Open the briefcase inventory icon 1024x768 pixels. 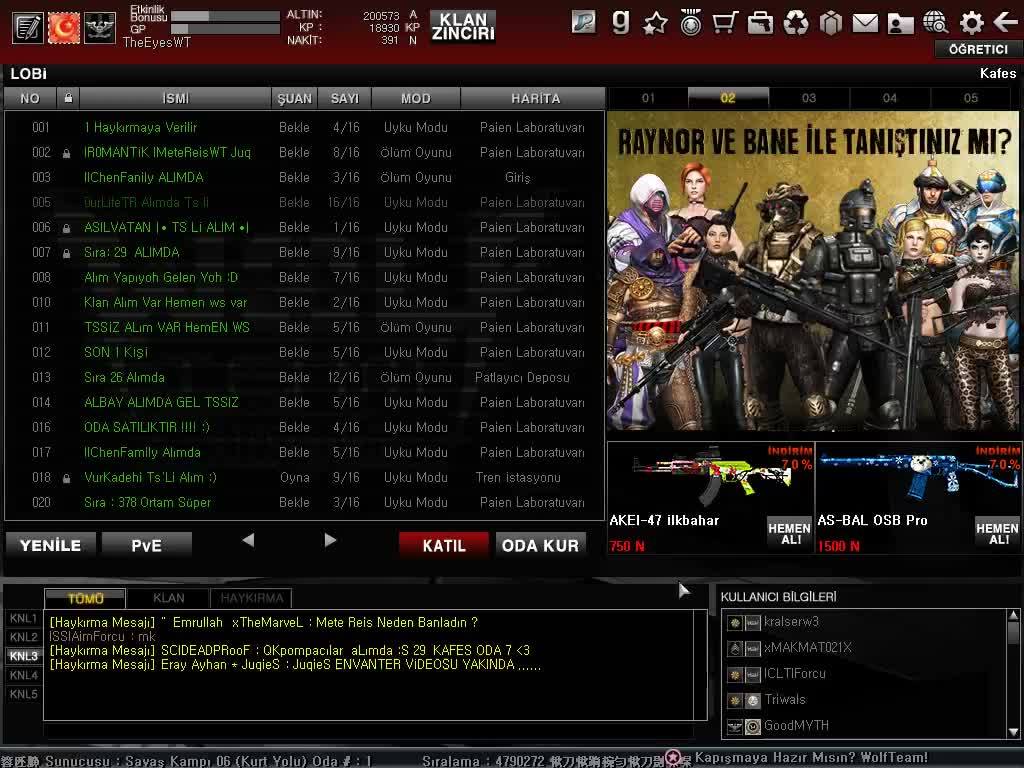[x=761, y=24]
